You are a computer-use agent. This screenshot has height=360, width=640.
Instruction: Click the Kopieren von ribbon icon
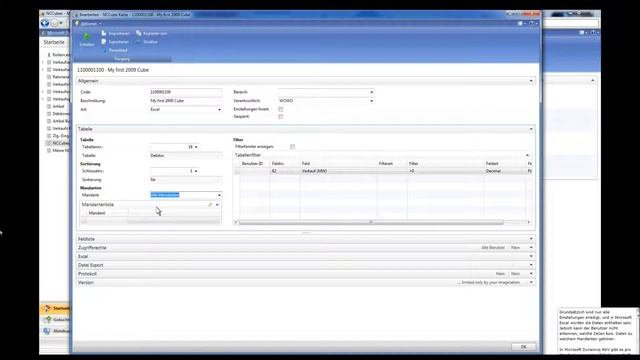point(139,33)
